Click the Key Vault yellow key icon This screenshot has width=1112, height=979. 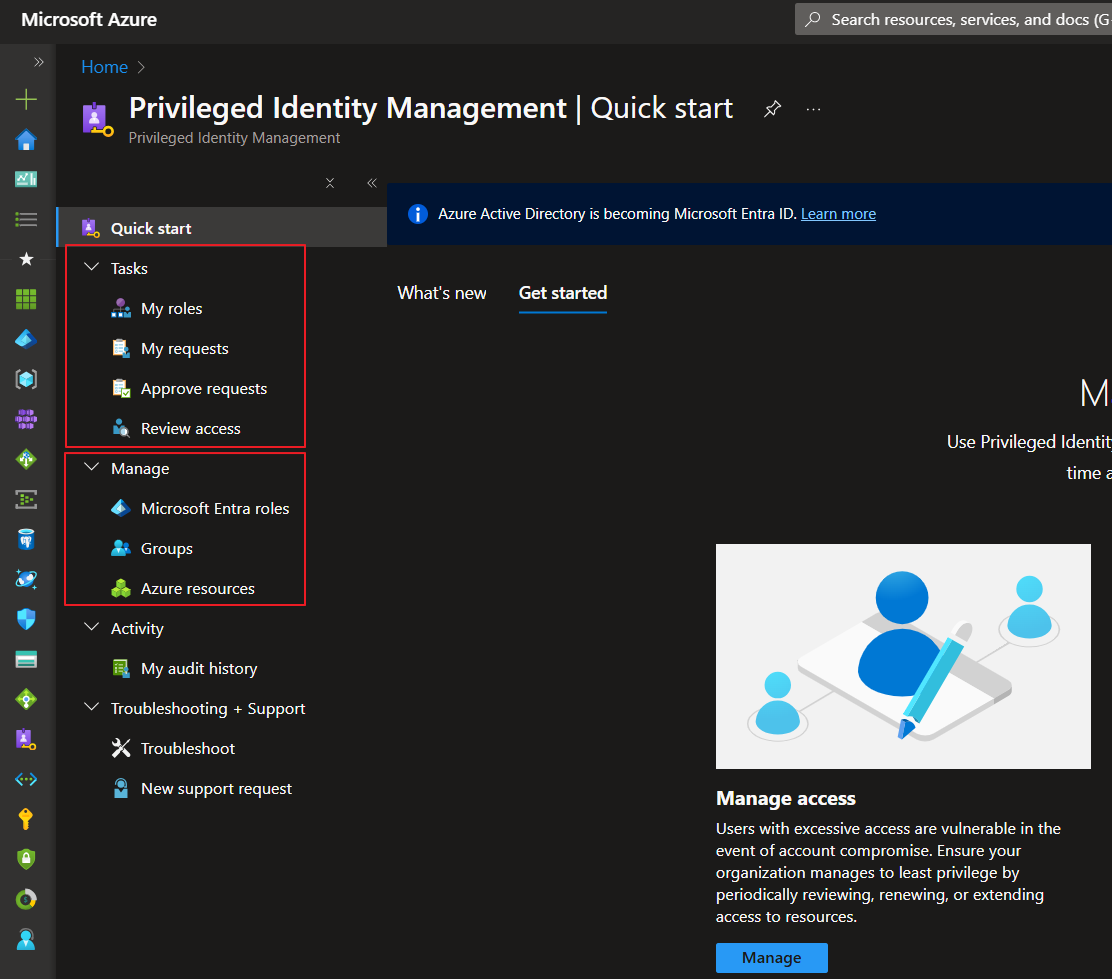coord(26,819)
